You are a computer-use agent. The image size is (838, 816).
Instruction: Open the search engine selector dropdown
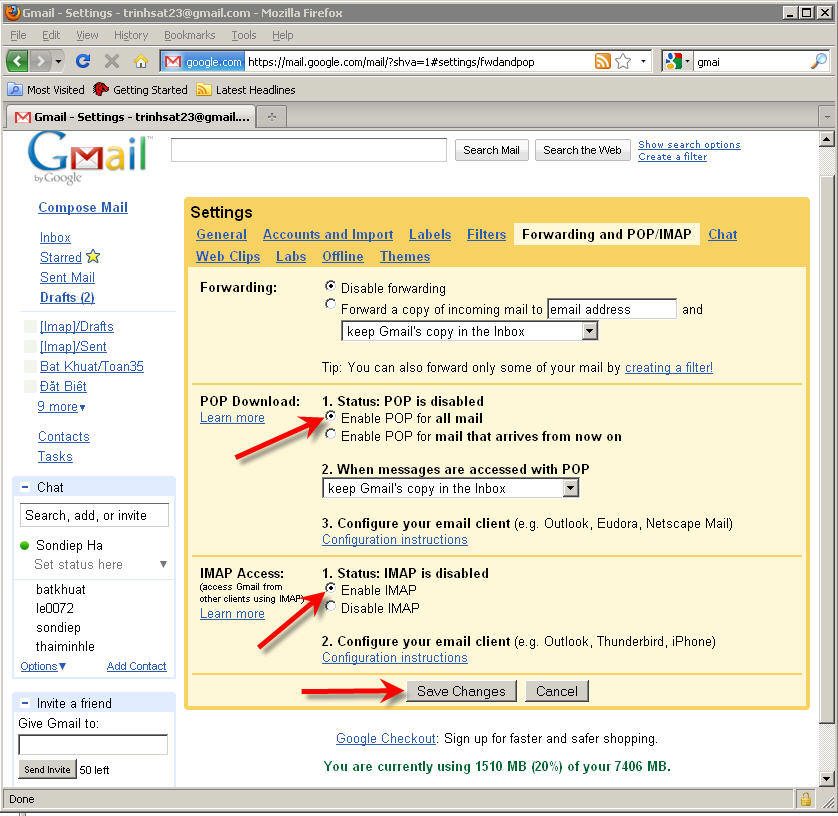[678, 61]
